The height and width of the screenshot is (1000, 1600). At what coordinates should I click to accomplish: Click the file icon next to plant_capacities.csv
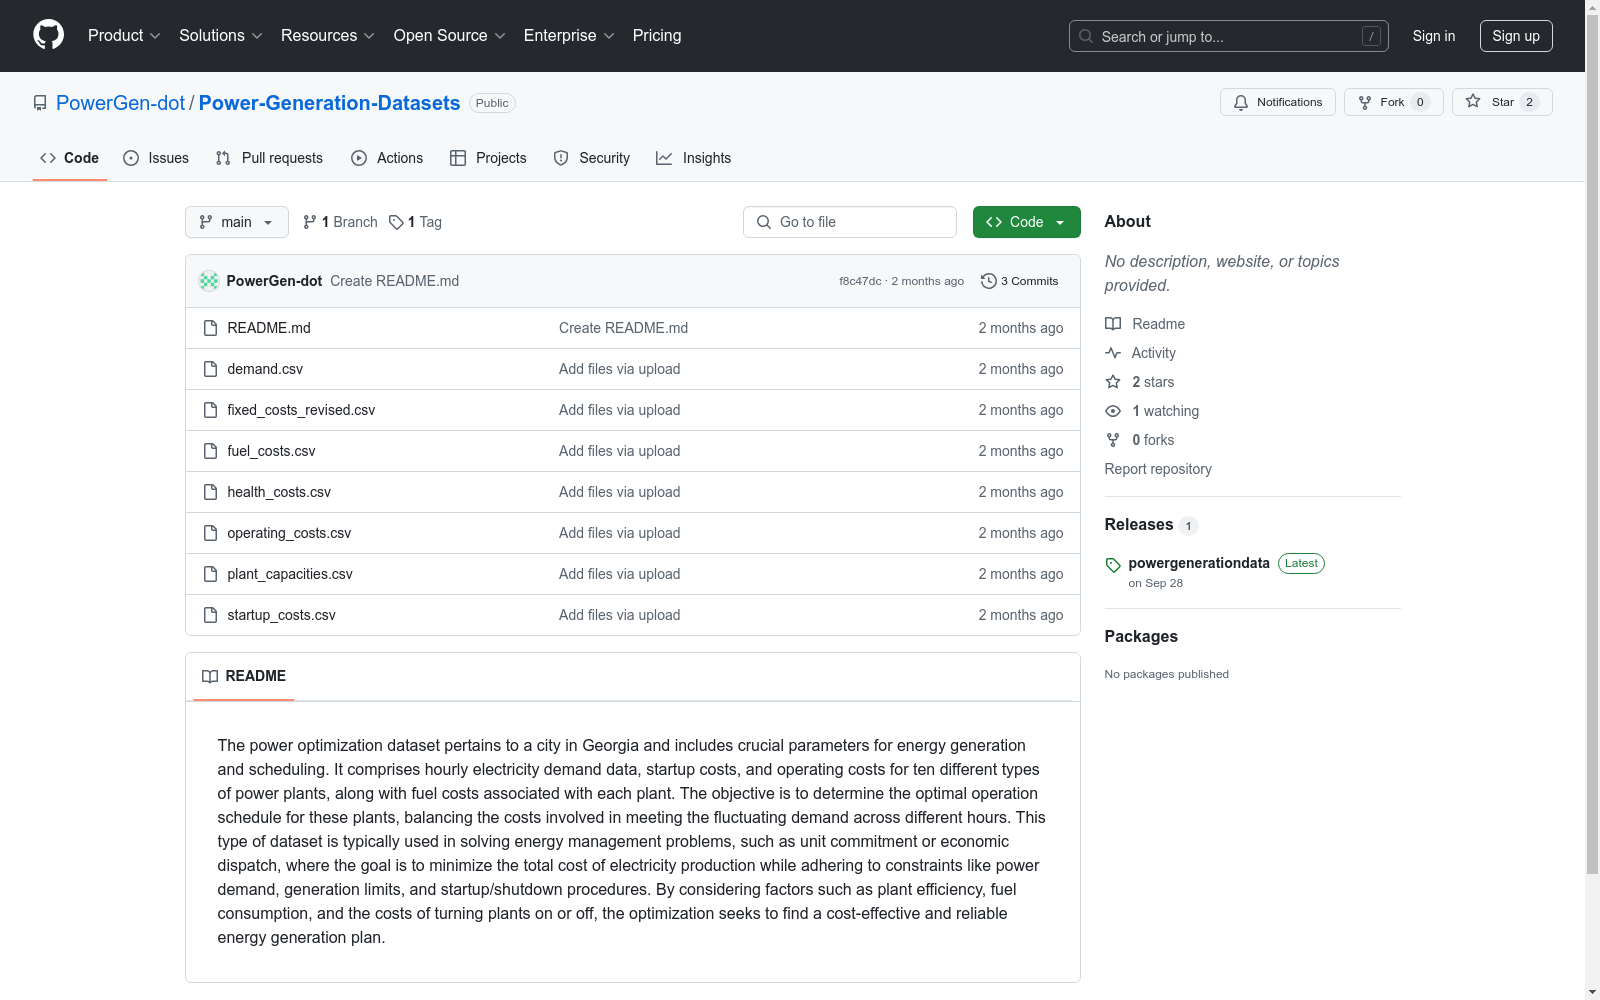tap(210, 574)
